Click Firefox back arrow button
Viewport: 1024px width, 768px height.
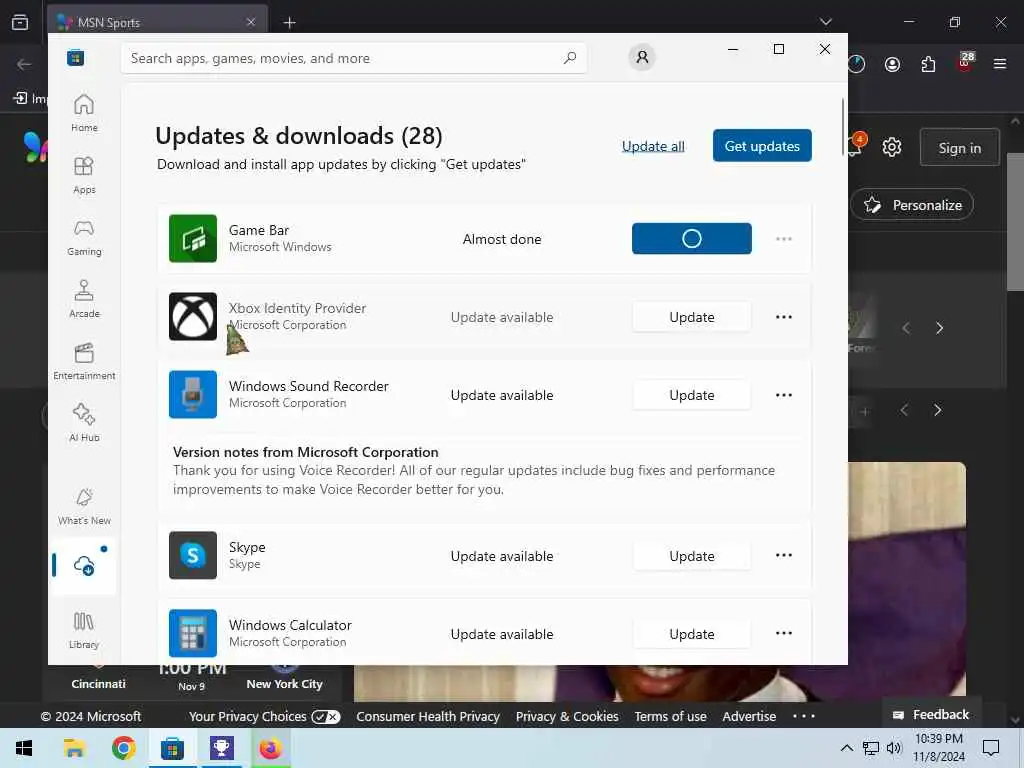pos(24,64)
